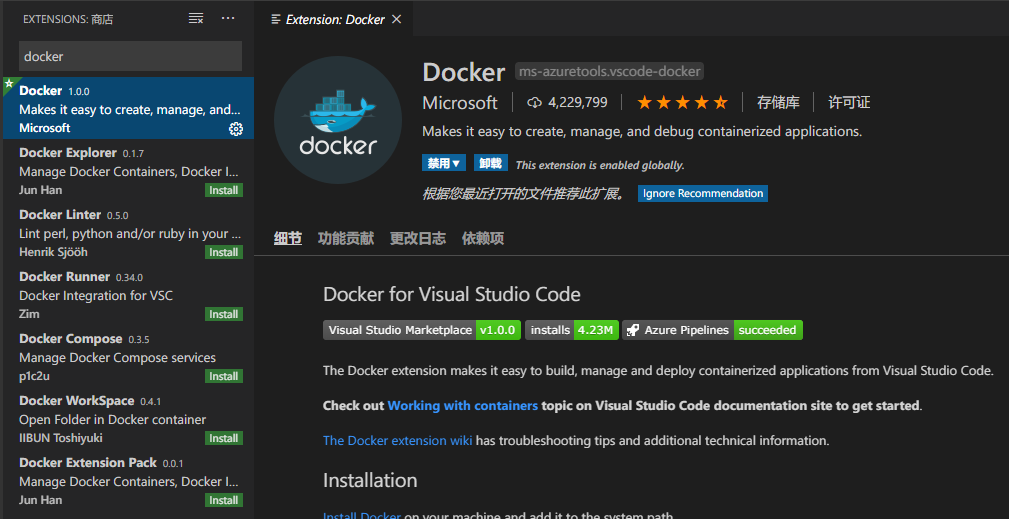Click the Azure Pipelines succeeded badge
This screenshot has height=519, width=1009.
tap(712, 330)
